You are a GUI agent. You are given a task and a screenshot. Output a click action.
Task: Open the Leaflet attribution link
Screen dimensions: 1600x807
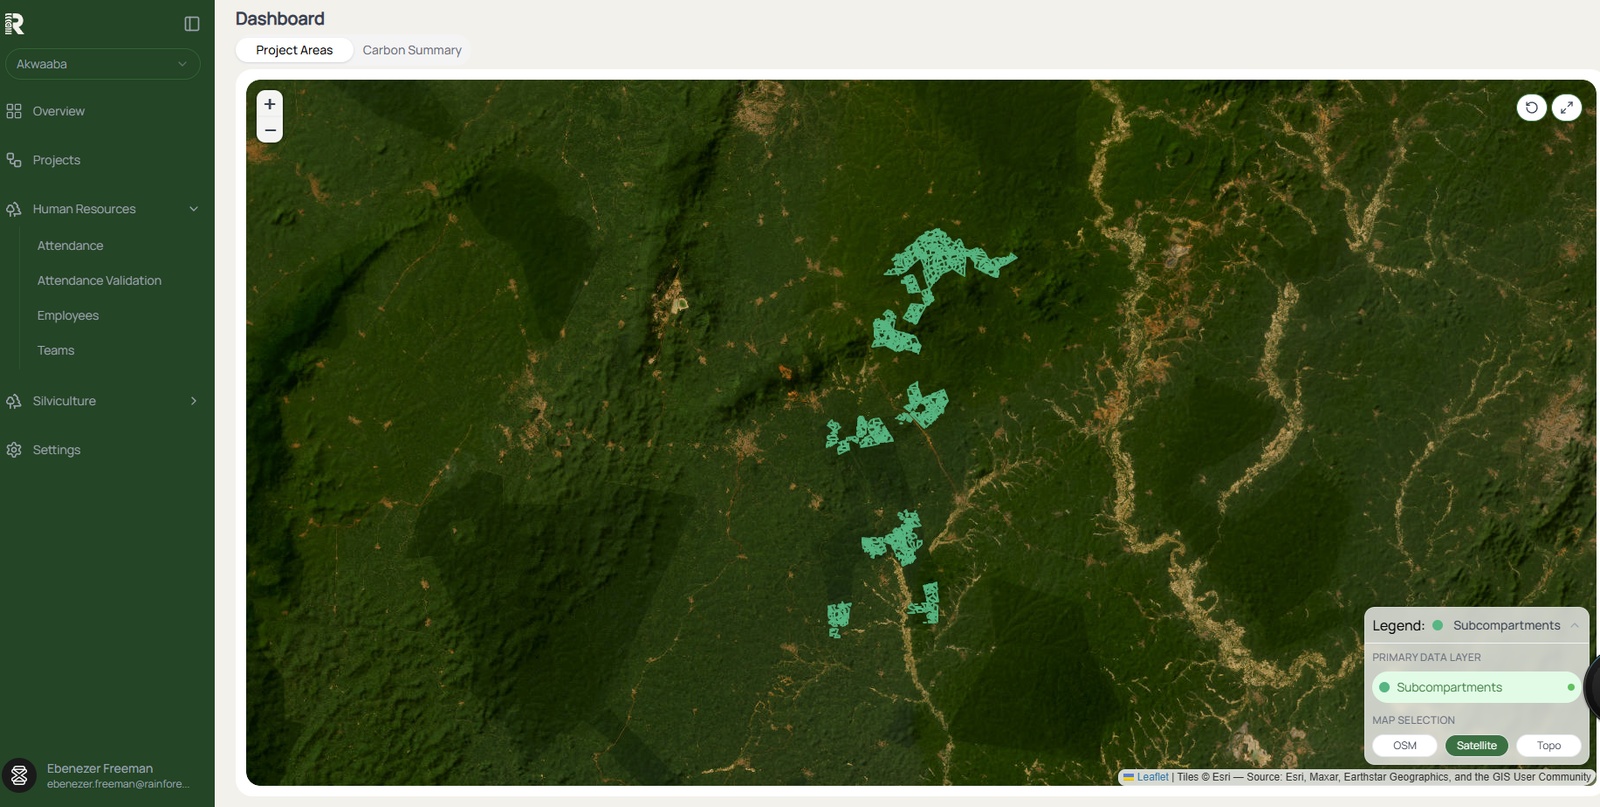pyautogui.click(x=1152, y=777)
